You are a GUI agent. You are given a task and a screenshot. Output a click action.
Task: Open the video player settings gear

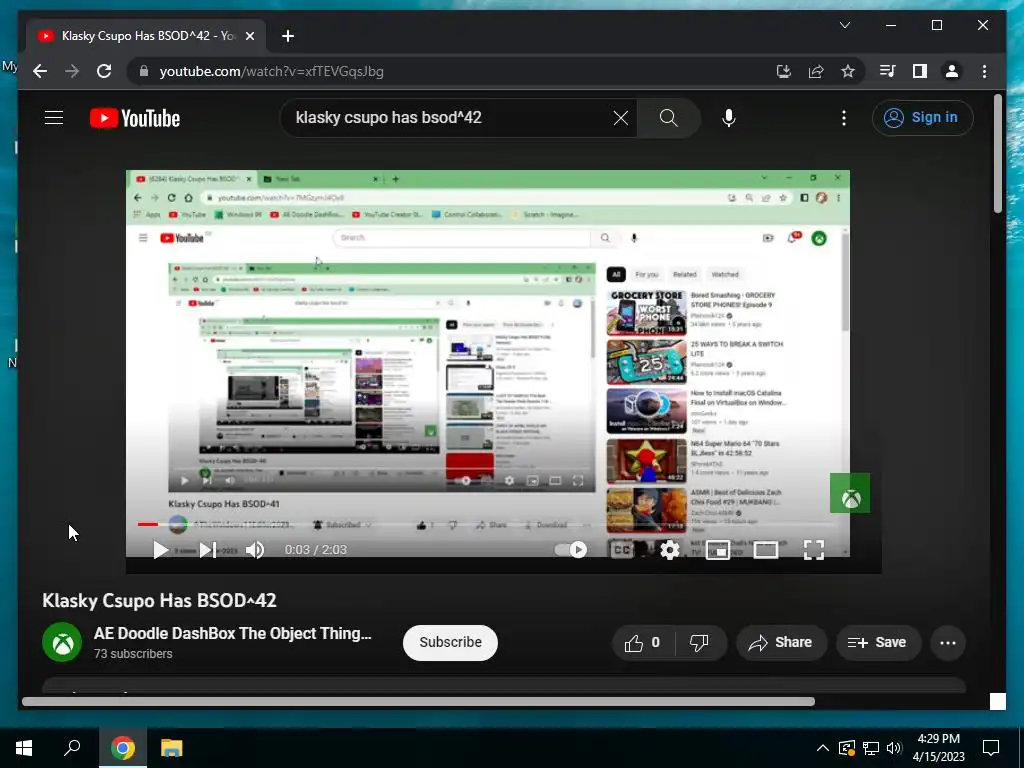(x=669, y=550)
